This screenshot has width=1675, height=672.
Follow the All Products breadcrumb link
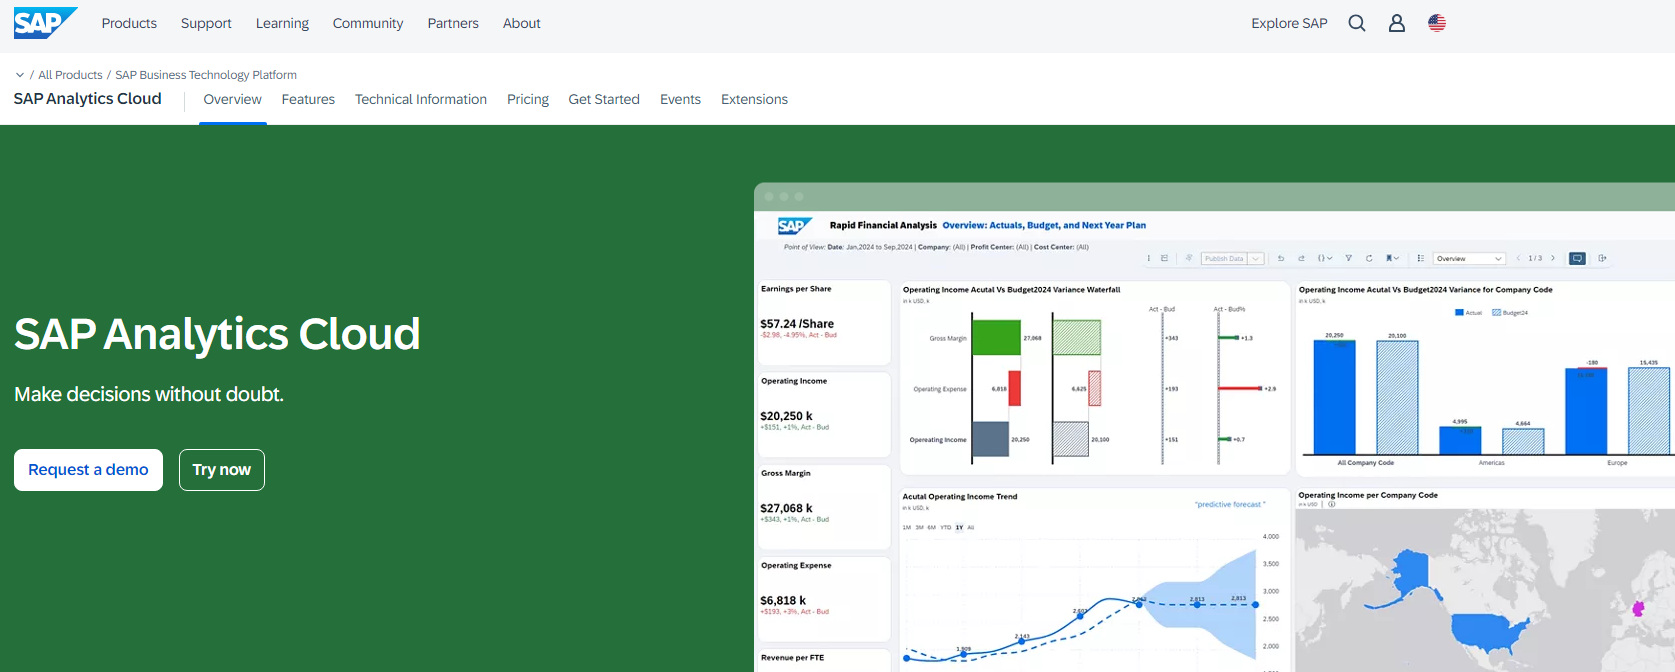(70, 75)
